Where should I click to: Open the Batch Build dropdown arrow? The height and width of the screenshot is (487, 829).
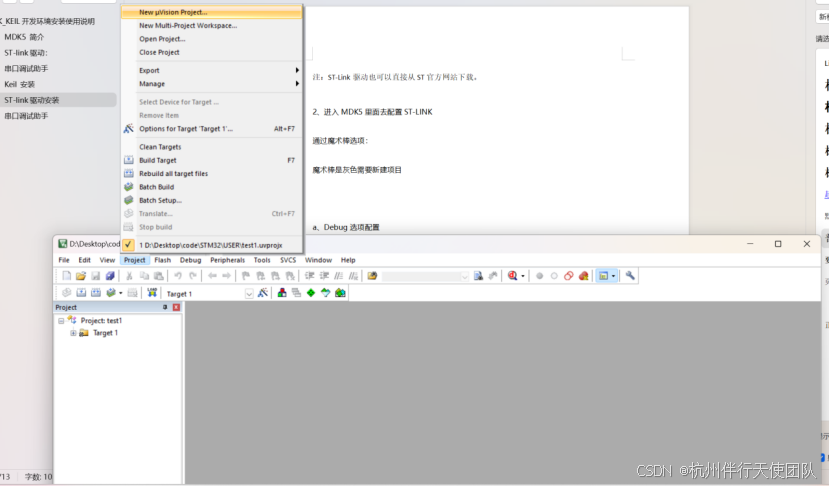tap(121, 293)
